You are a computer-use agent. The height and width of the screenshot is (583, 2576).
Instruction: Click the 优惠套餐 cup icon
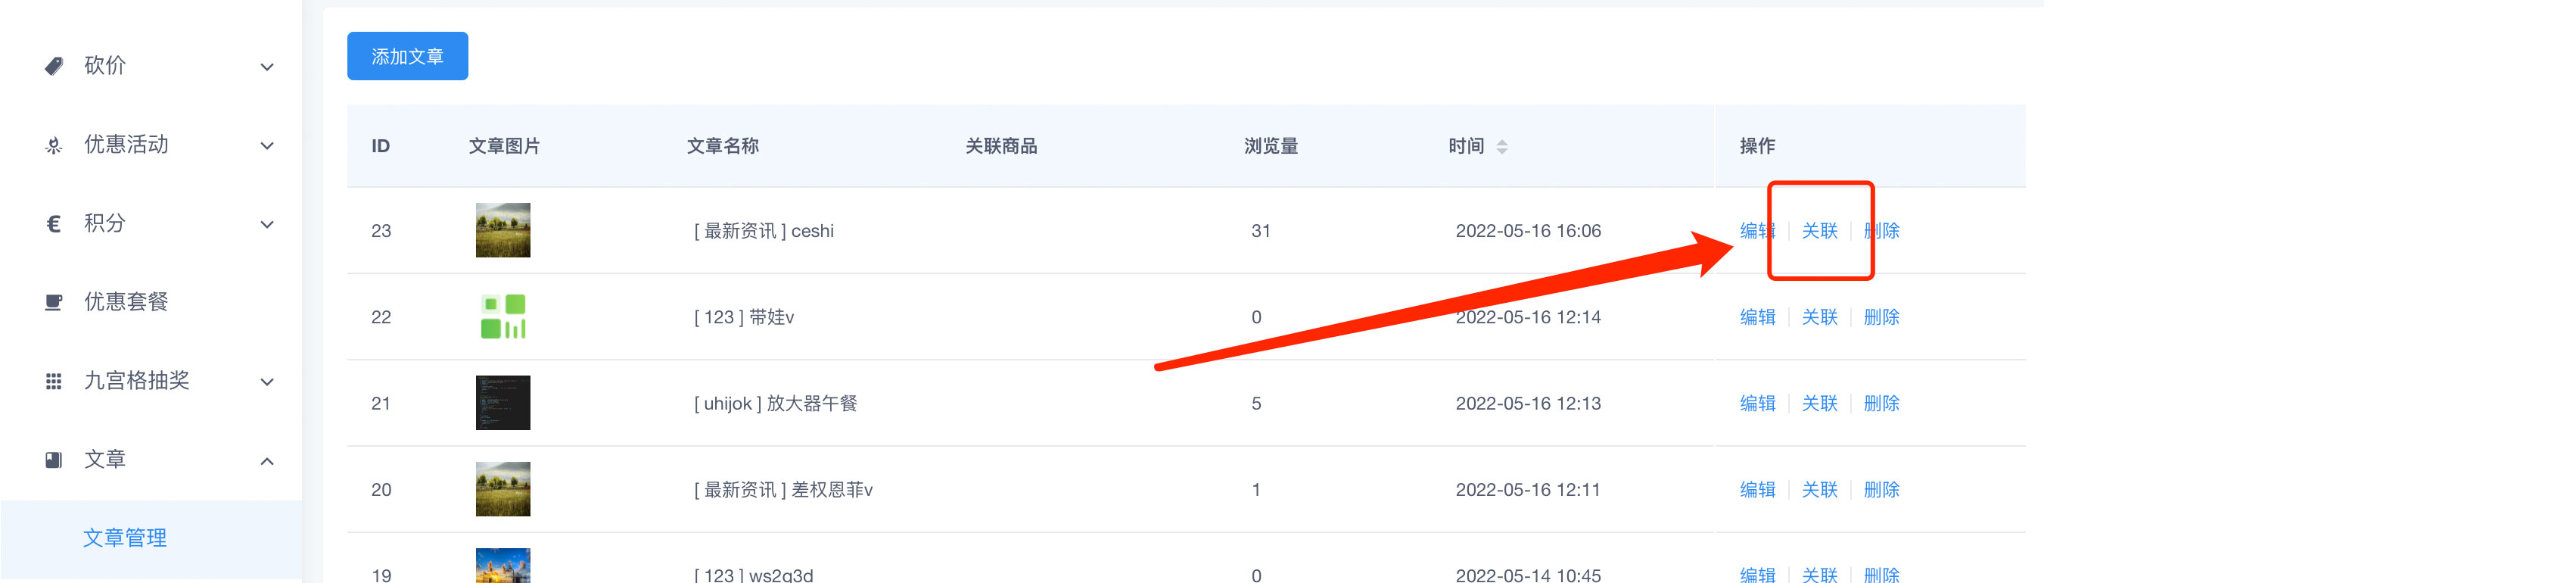pyautogui.click(x=54, y=302)
